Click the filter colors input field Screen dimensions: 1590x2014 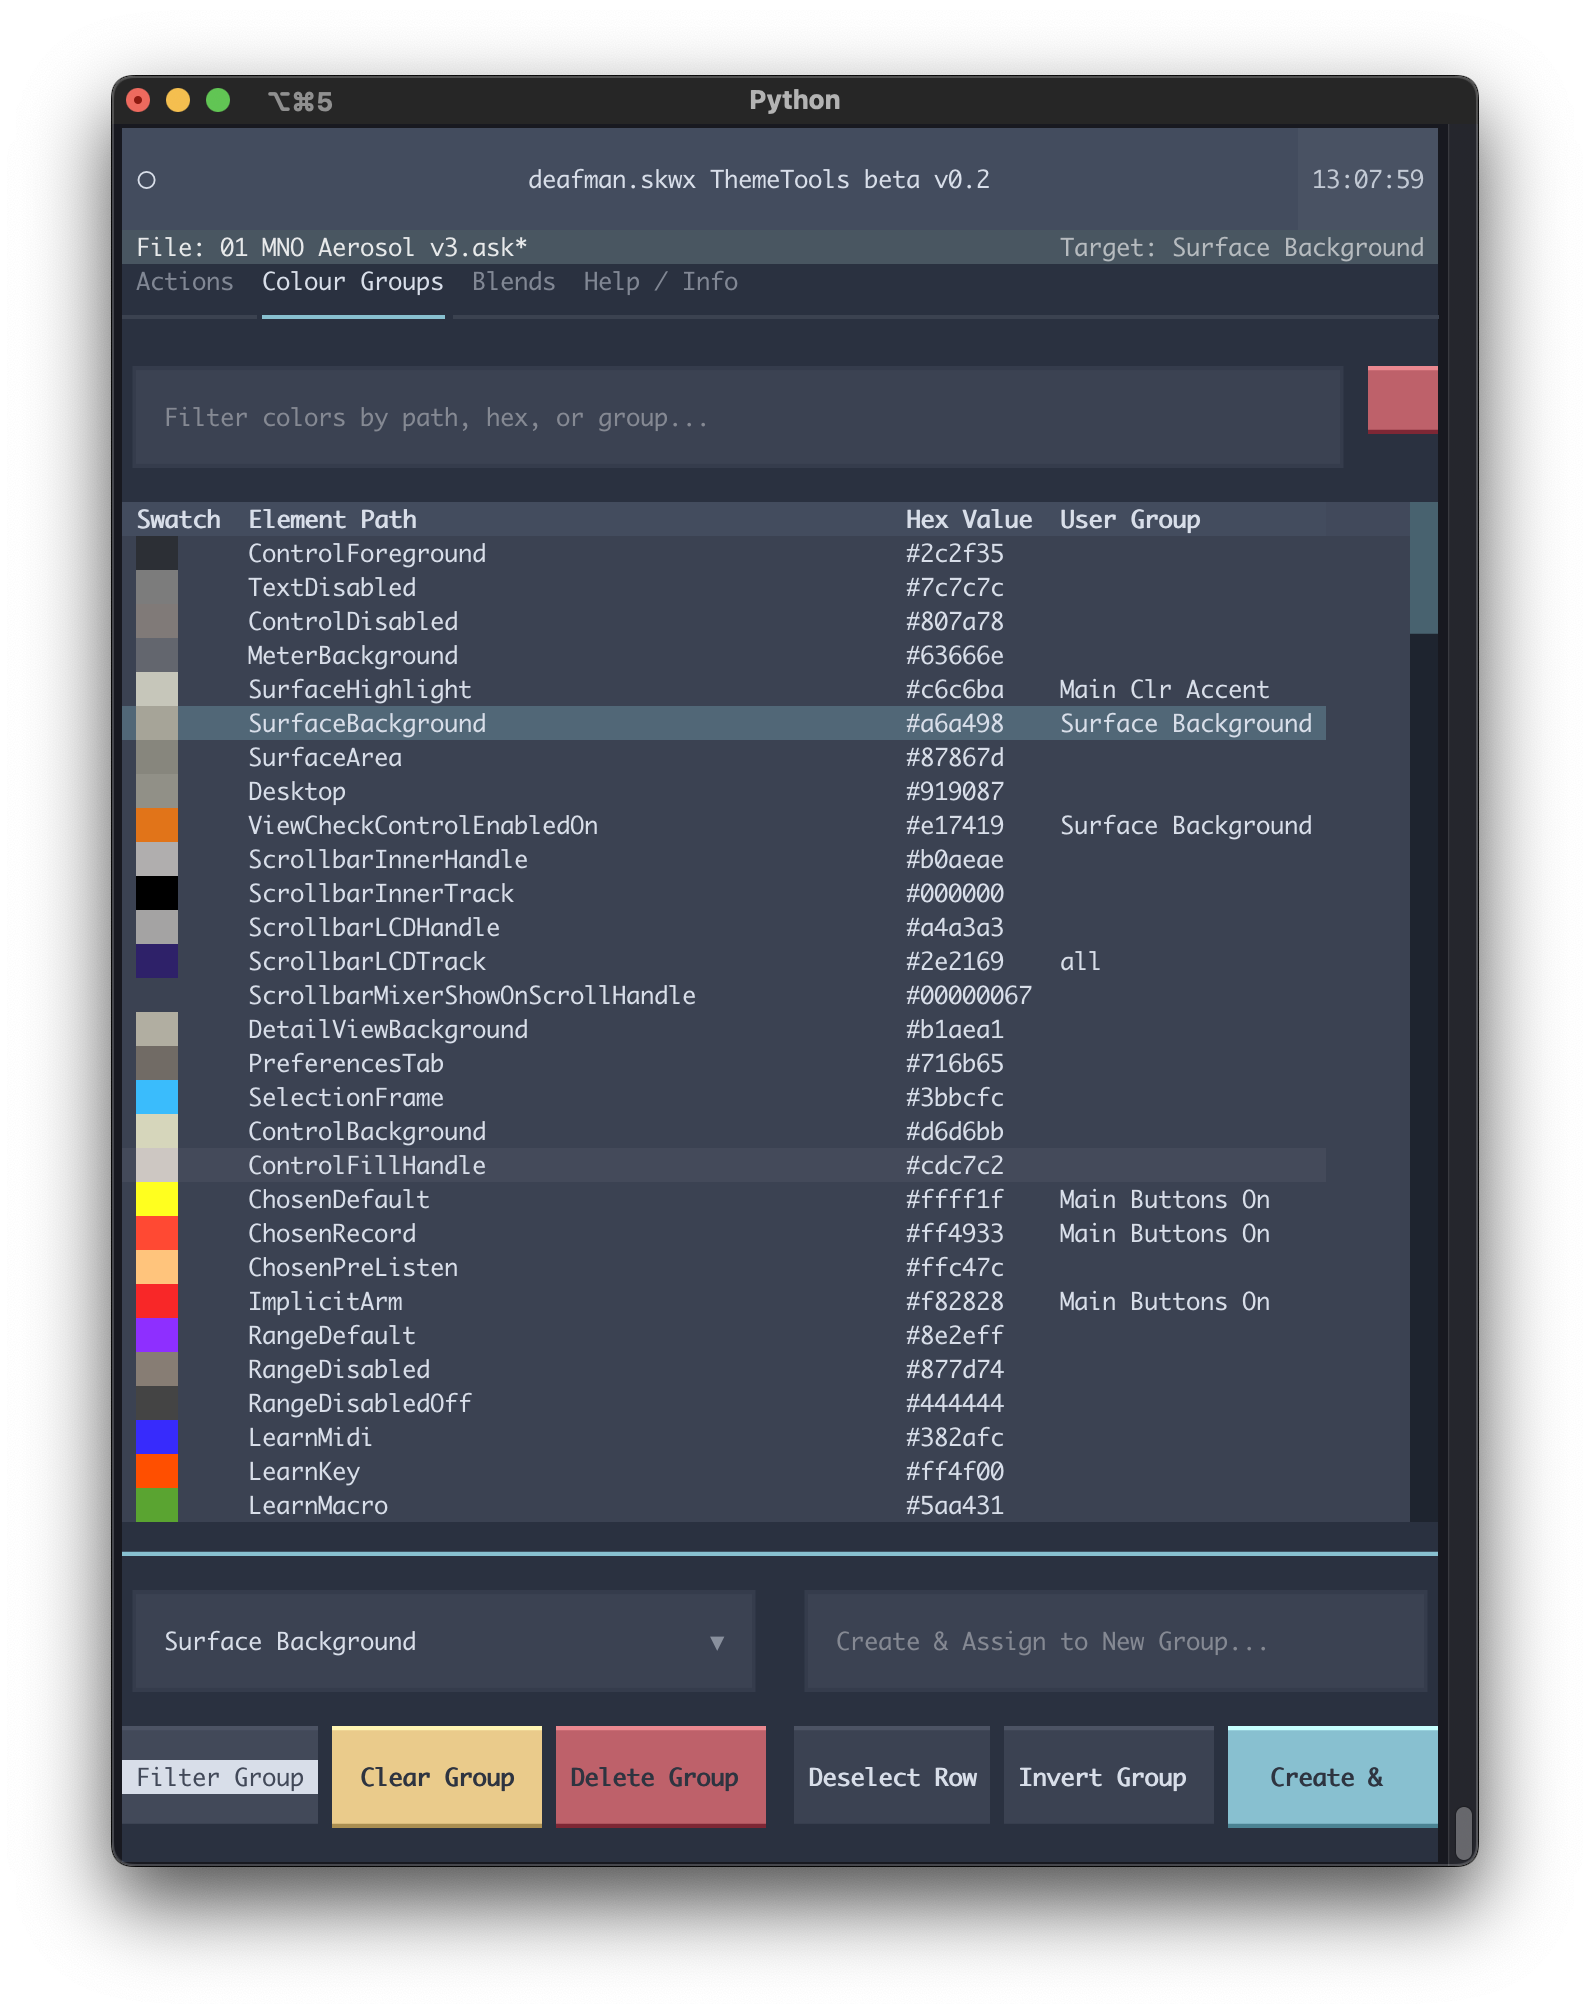(x=737, y=417)
